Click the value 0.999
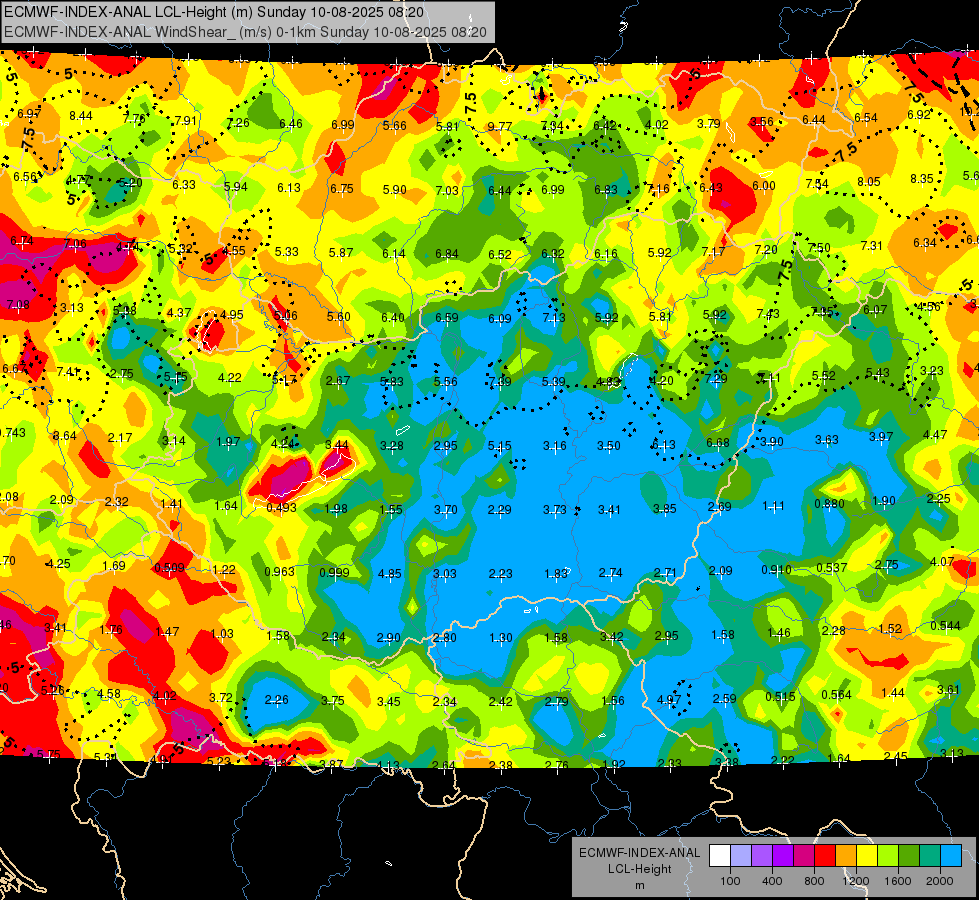Viewport: 979px width, 900px height. pos(334,573)
